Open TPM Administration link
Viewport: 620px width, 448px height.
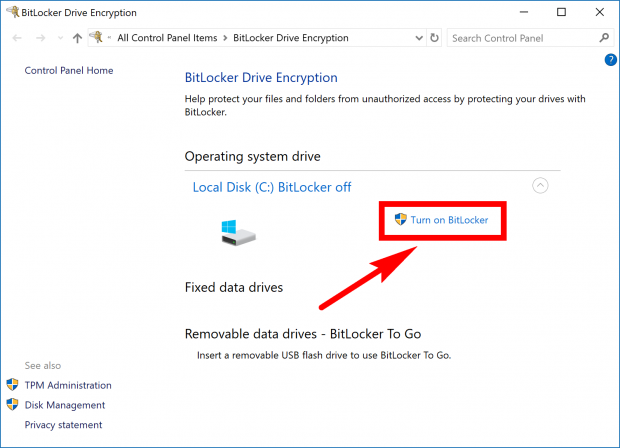tap(68, 385)
